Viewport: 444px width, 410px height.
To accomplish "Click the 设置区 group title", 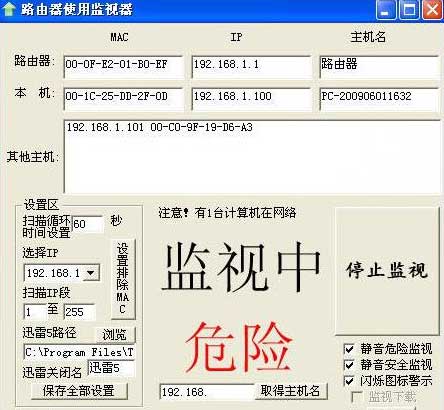I will tap(41, 205).
